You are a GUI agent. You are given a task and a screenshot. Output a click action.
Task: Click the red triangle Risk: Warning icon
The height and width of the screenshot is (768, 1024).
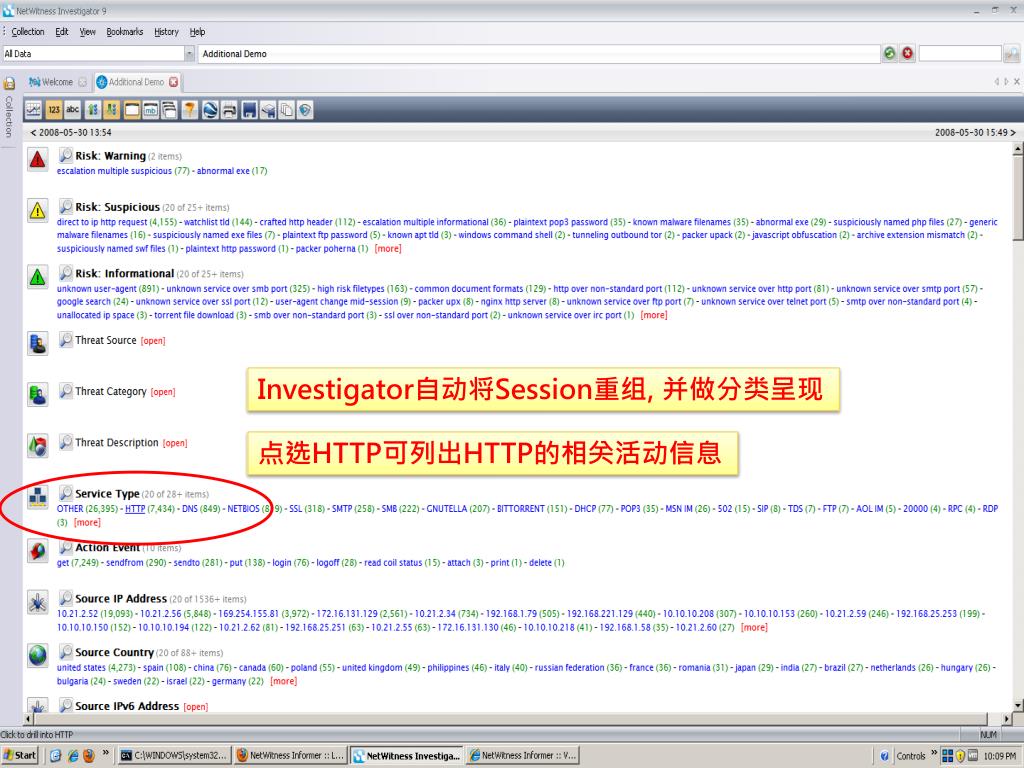tap(38, 159)
